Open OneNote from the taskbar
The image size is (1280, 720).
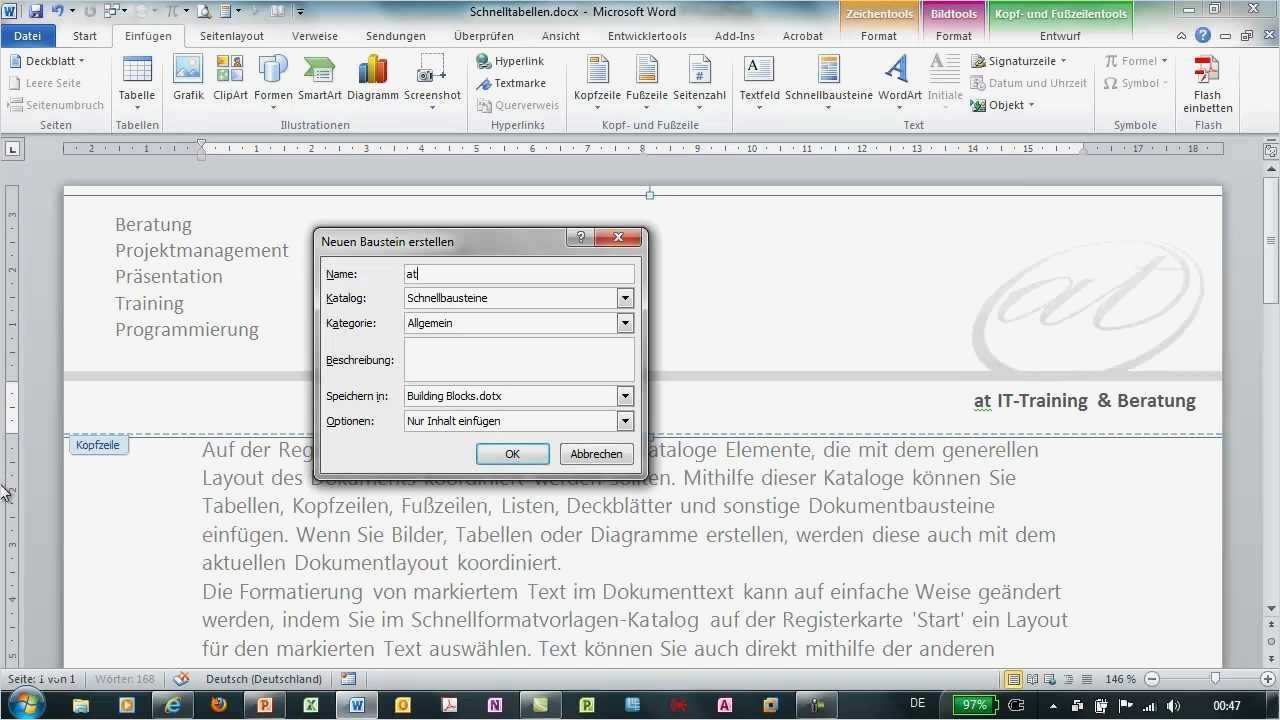(494, 704)
